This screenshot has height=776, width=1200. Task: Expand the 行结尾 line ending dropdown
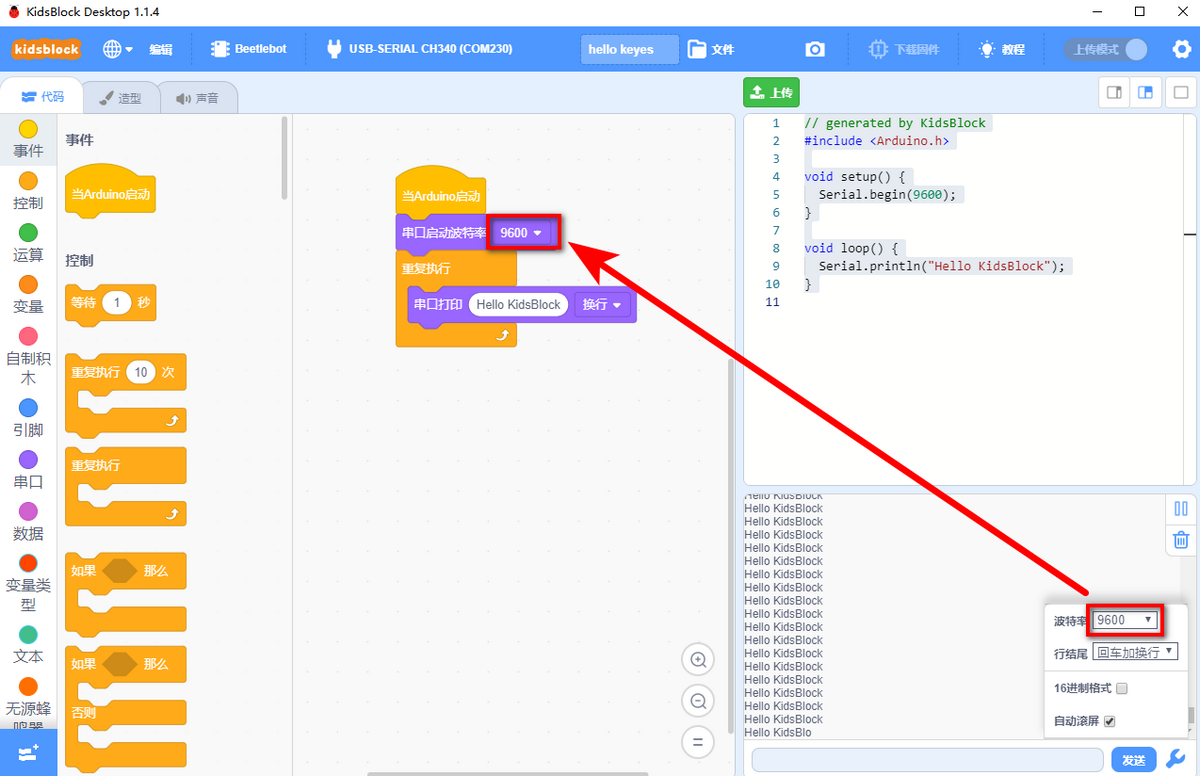(x=1136, y=652)
